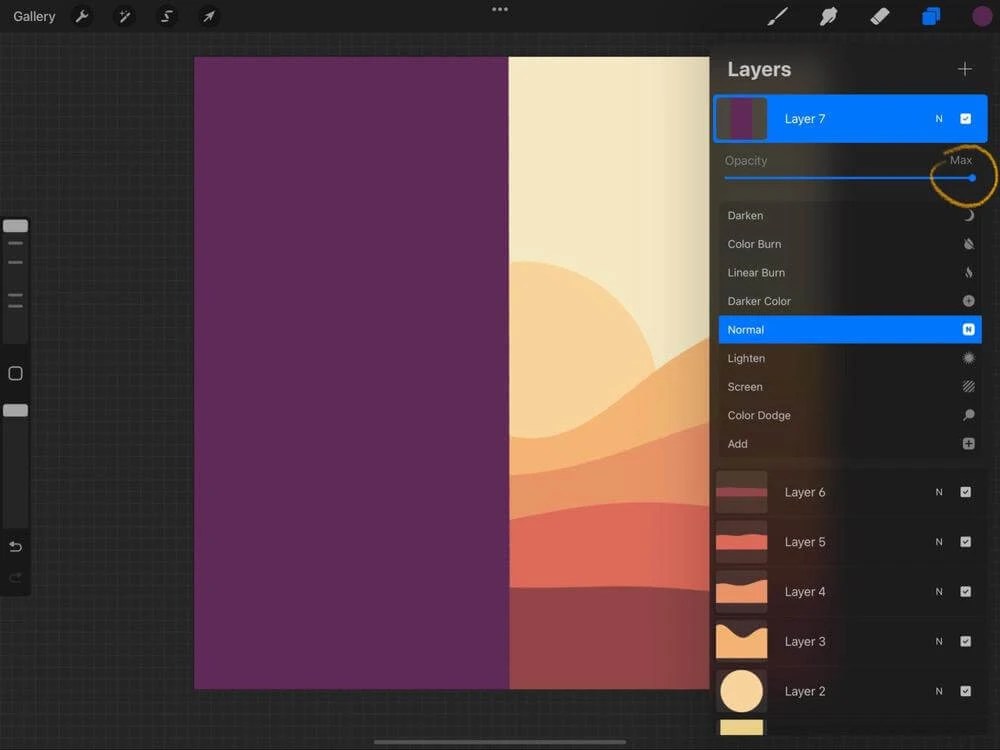1000x750 pixels.
Task: Add a new layer with plus button
Action: (964, 69)
